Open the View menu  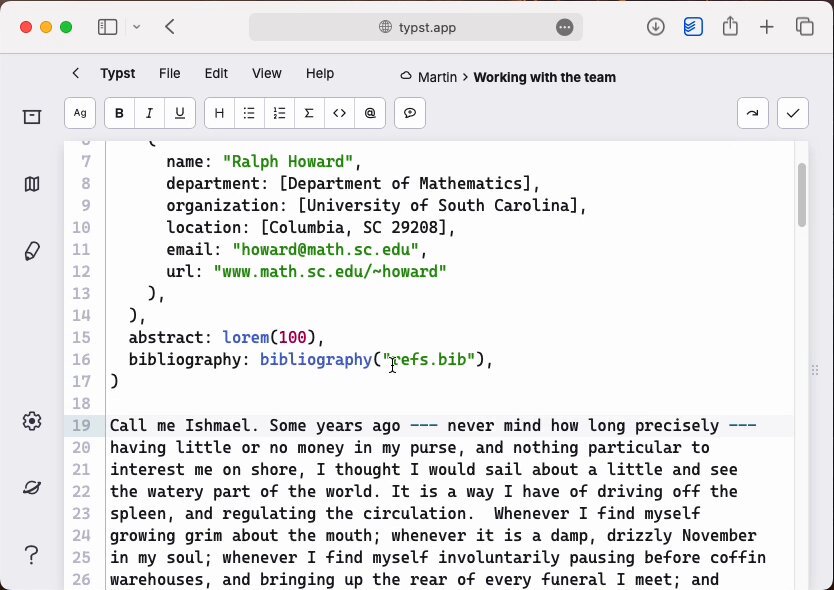(x=266, y=73)
